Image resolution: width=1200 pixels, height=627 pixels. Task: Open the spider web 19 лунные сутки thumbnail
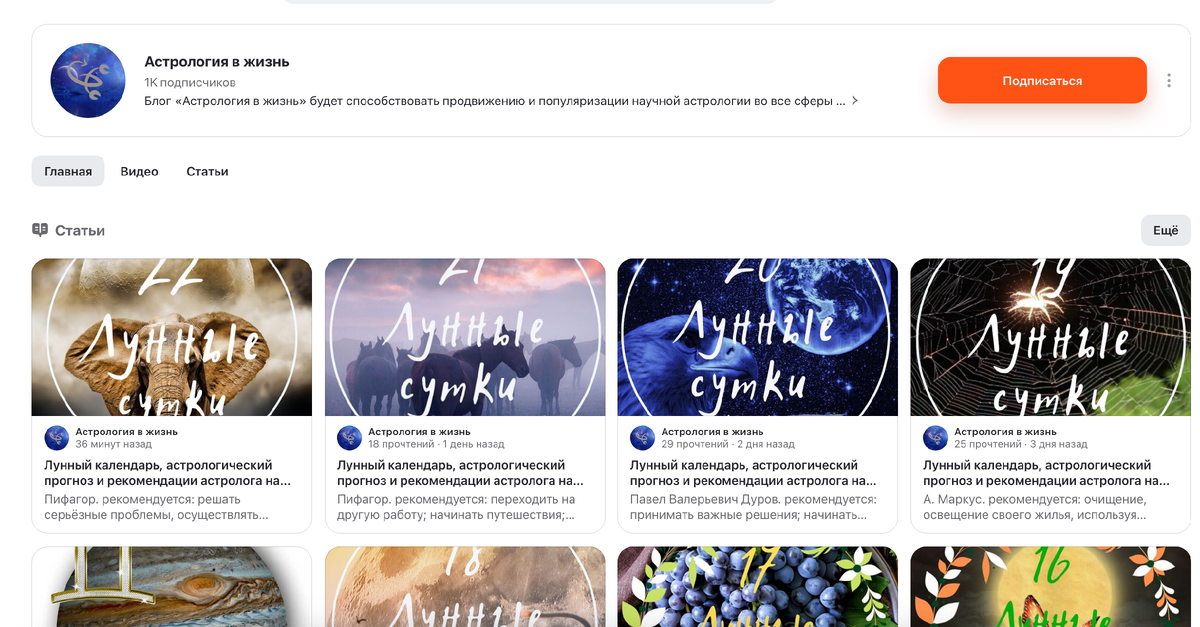point(1050,337)
